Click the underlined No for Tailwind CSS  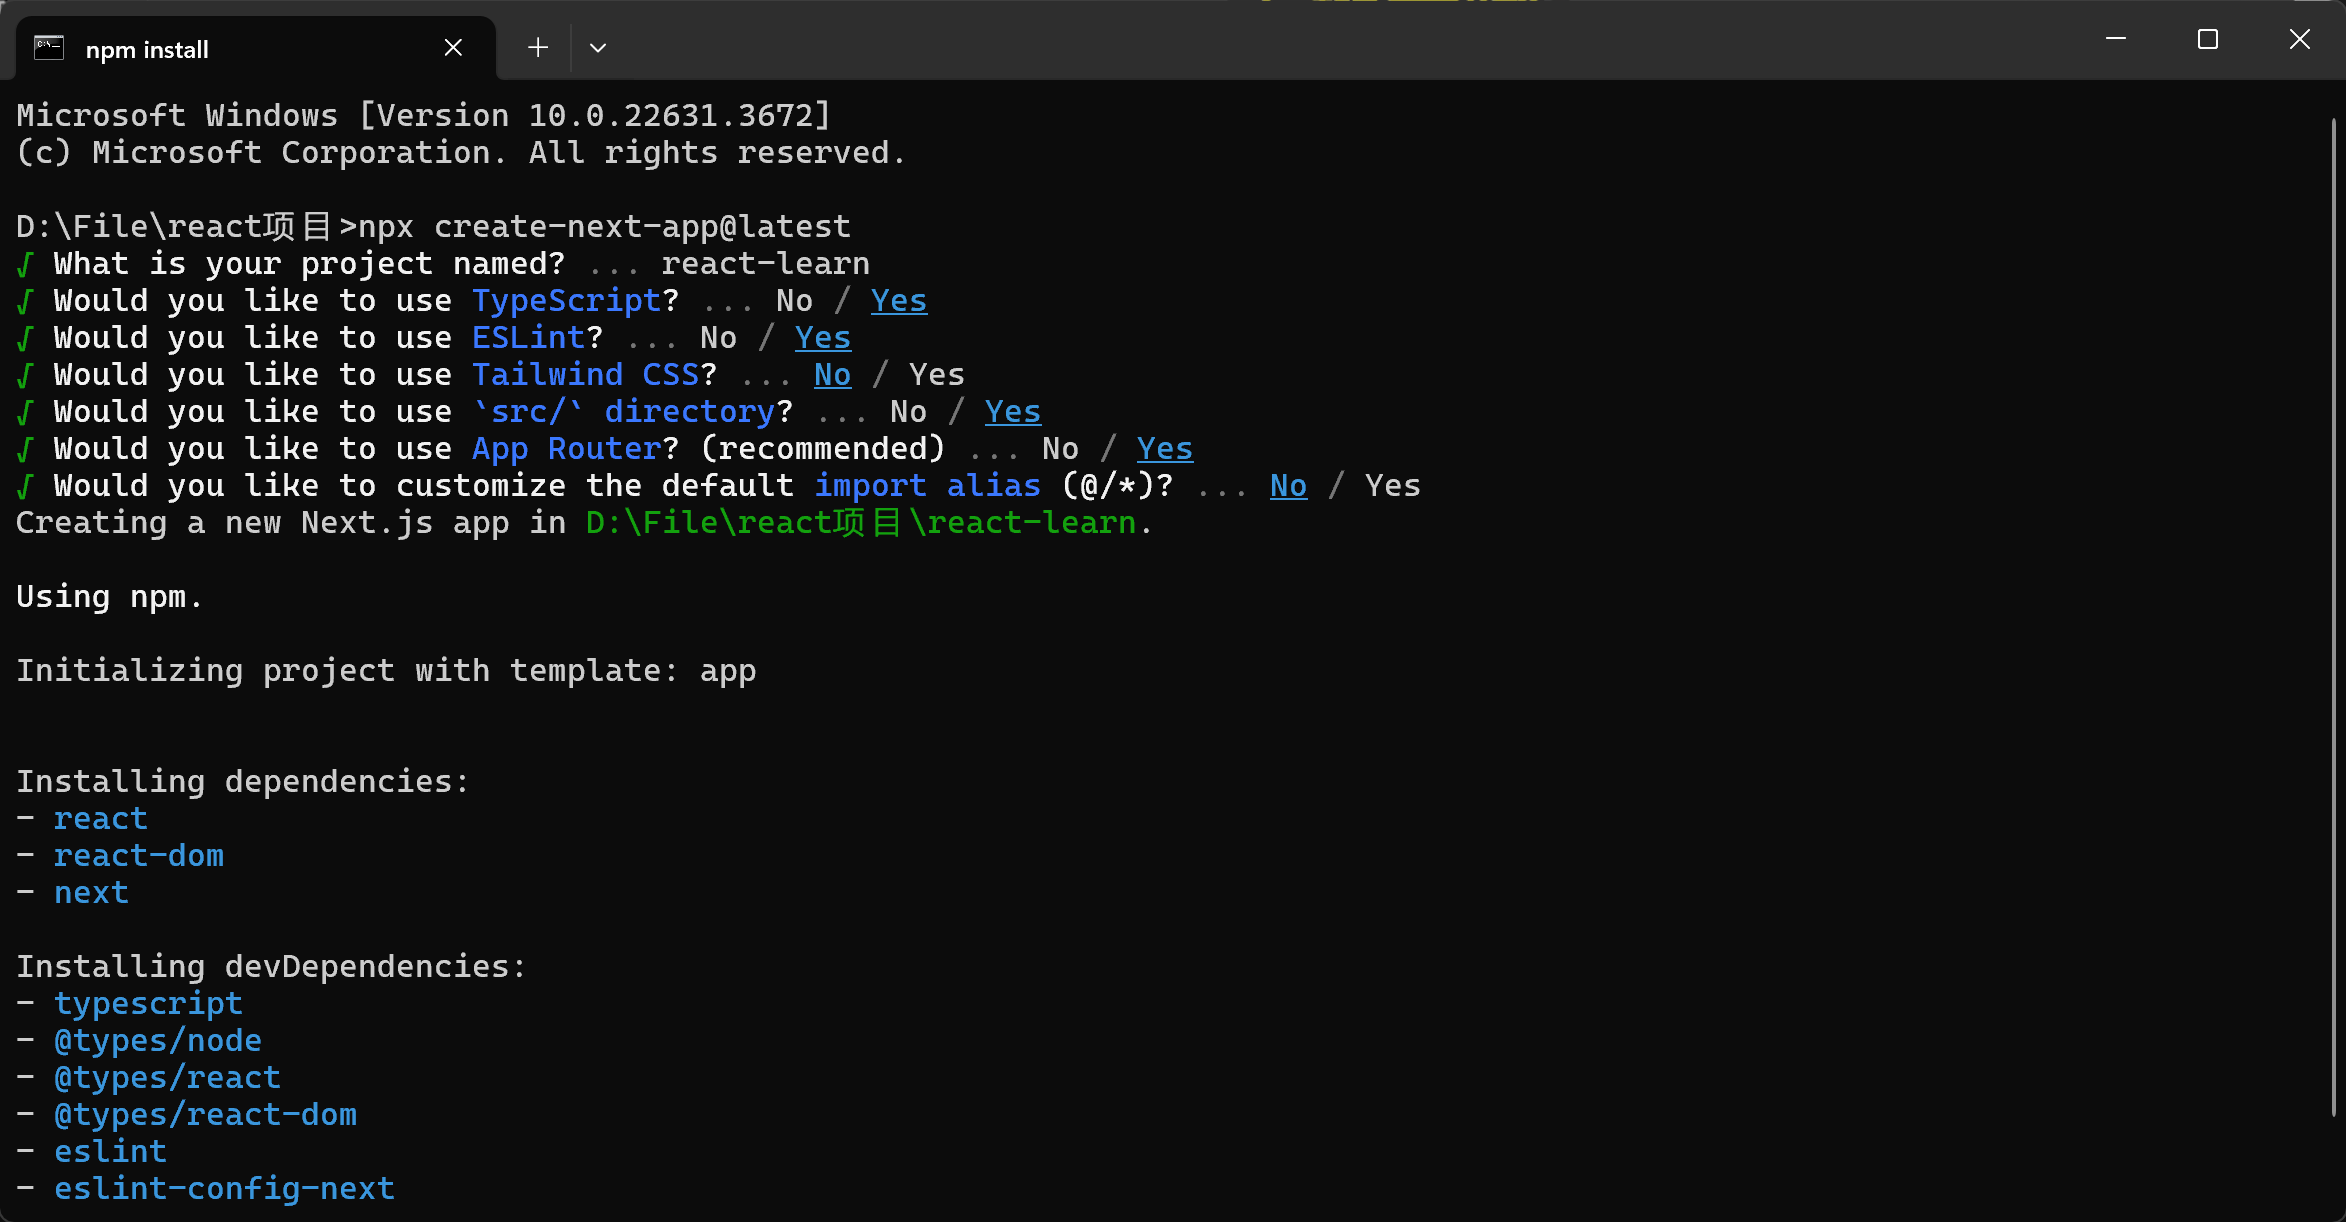click(x=832, y=375)
